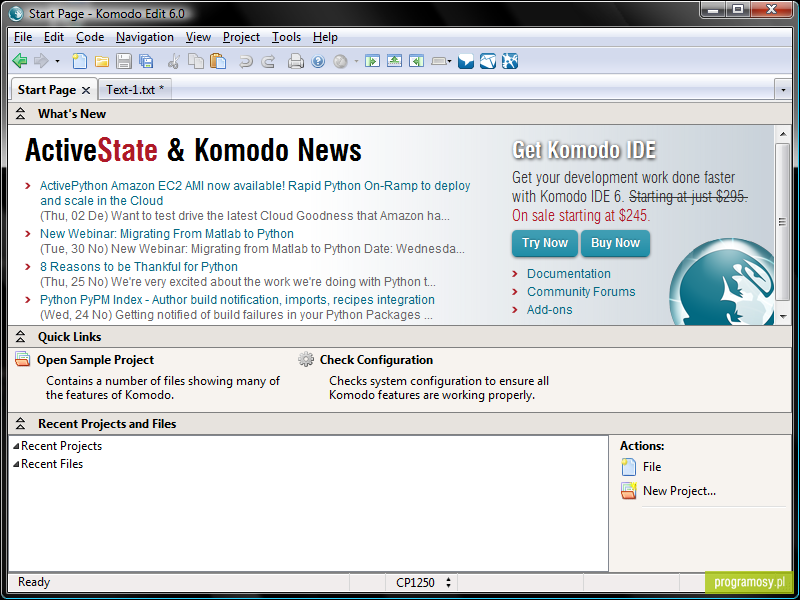Click the green Back arrow in toolbar
Image resolution: width=800 pixels, height=600 pixels.
coord(20,61)
